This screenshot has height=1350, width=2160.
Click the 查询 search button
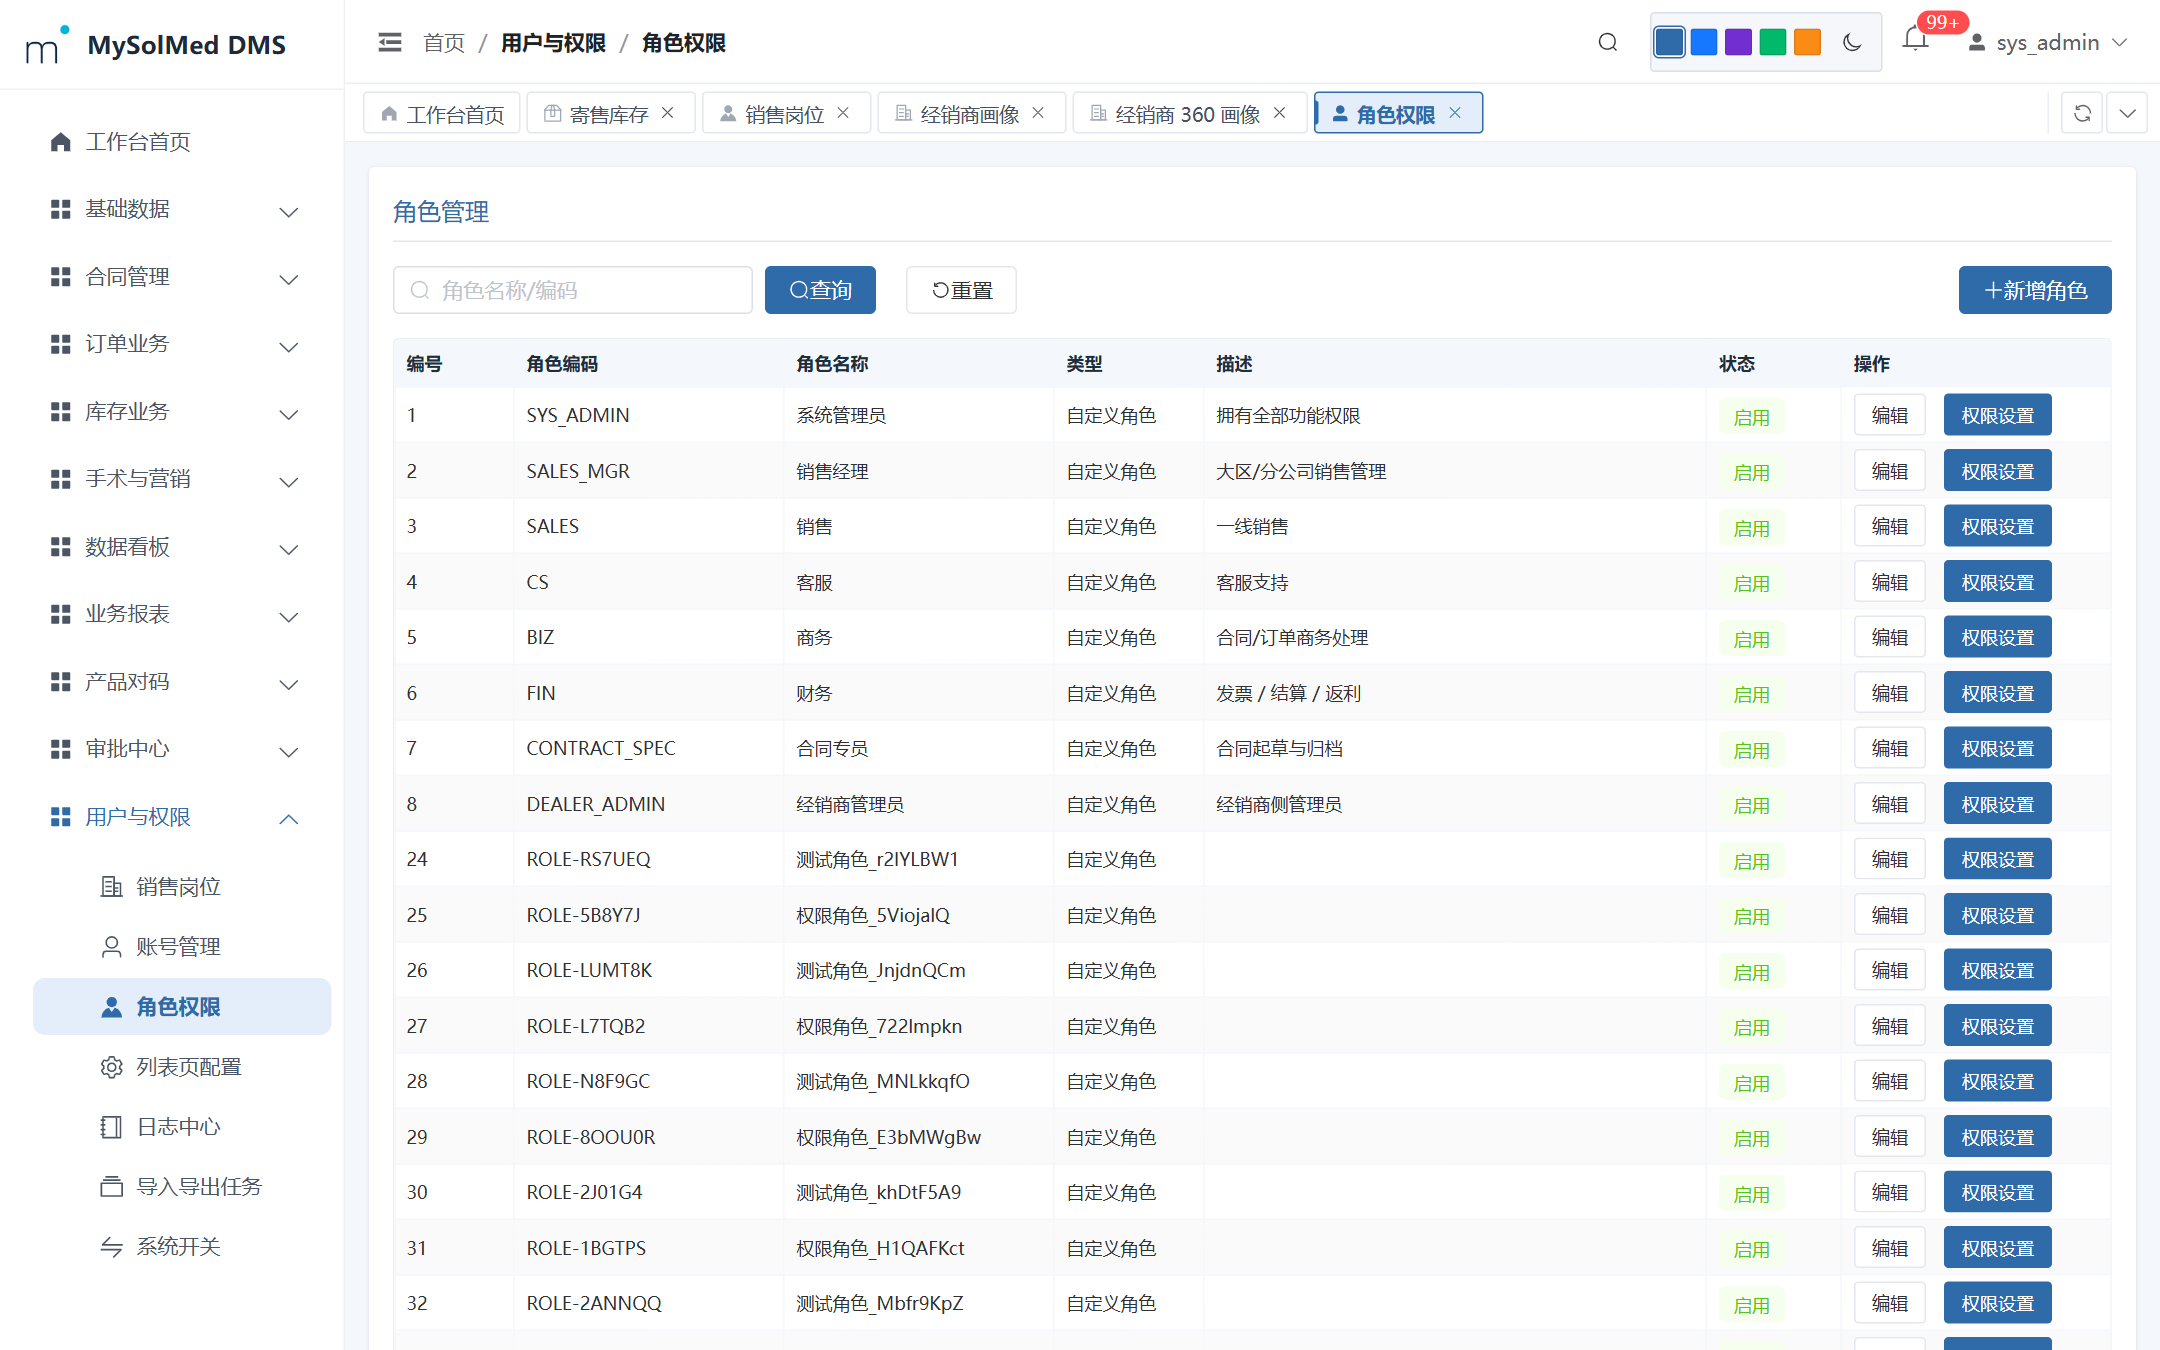point(820,290)
